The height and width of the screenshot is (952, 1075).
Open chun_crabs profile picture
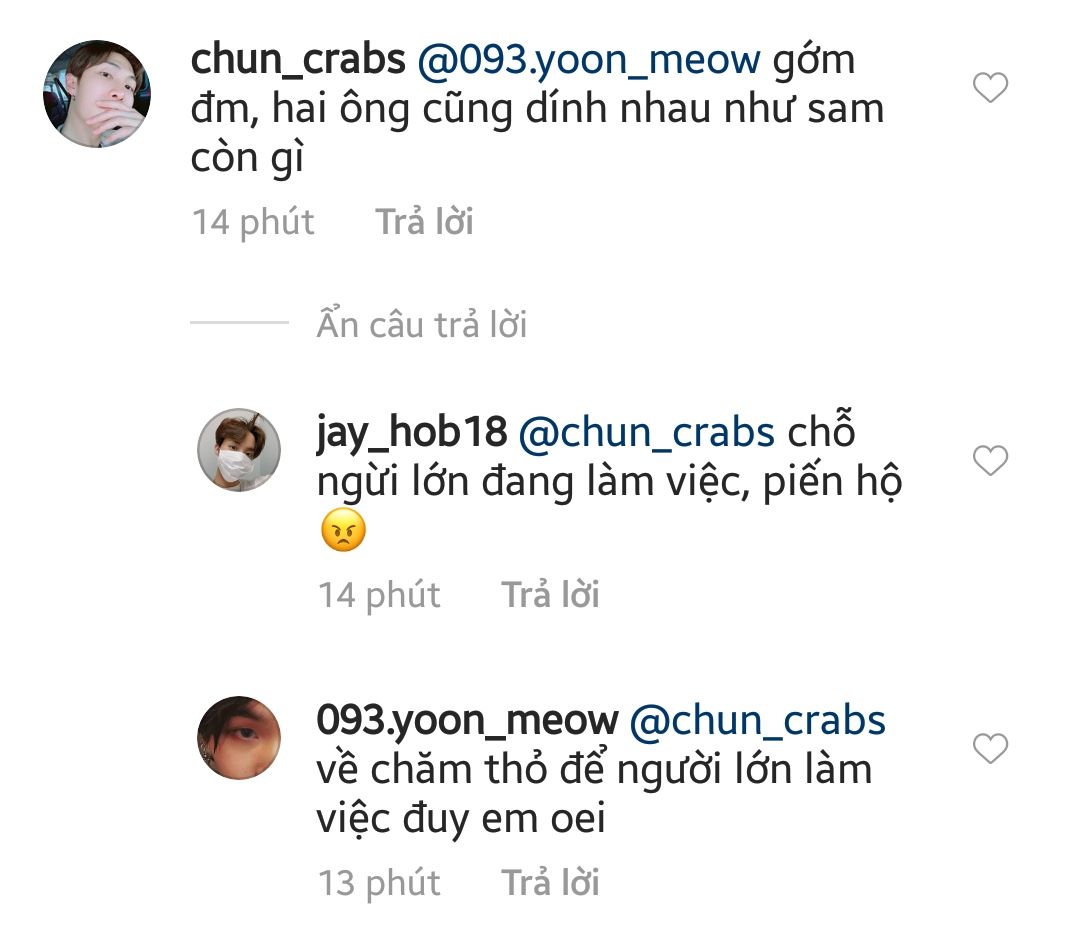click(x=97, y=94)
